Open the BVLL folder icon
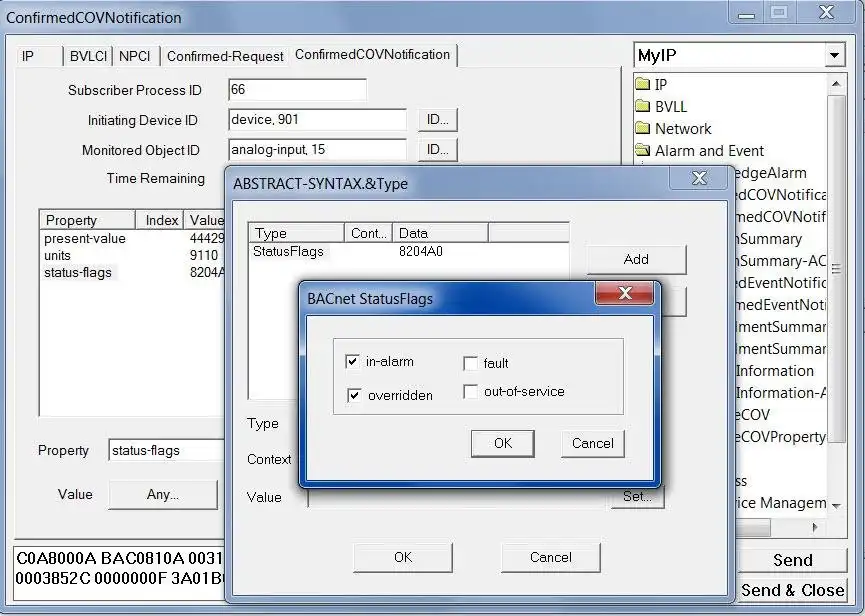Screen dimensions: 865x616 tap(643, 106)
